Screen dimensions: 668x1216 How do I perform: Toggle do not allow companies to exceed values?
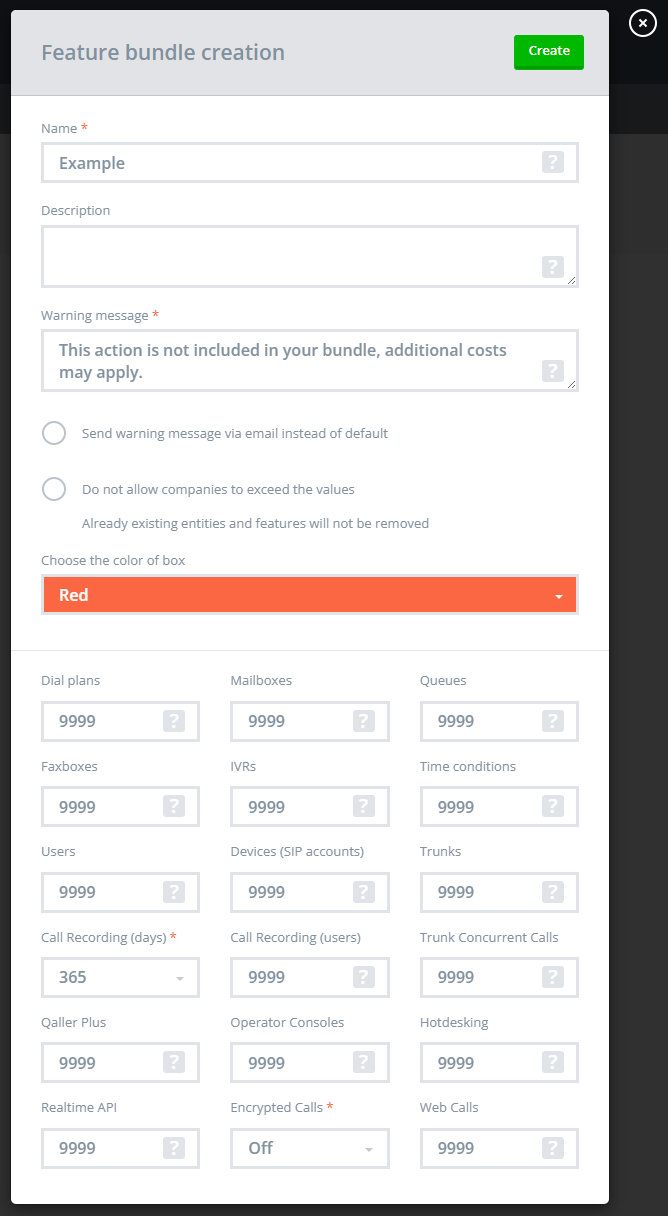tap(54, 489)
